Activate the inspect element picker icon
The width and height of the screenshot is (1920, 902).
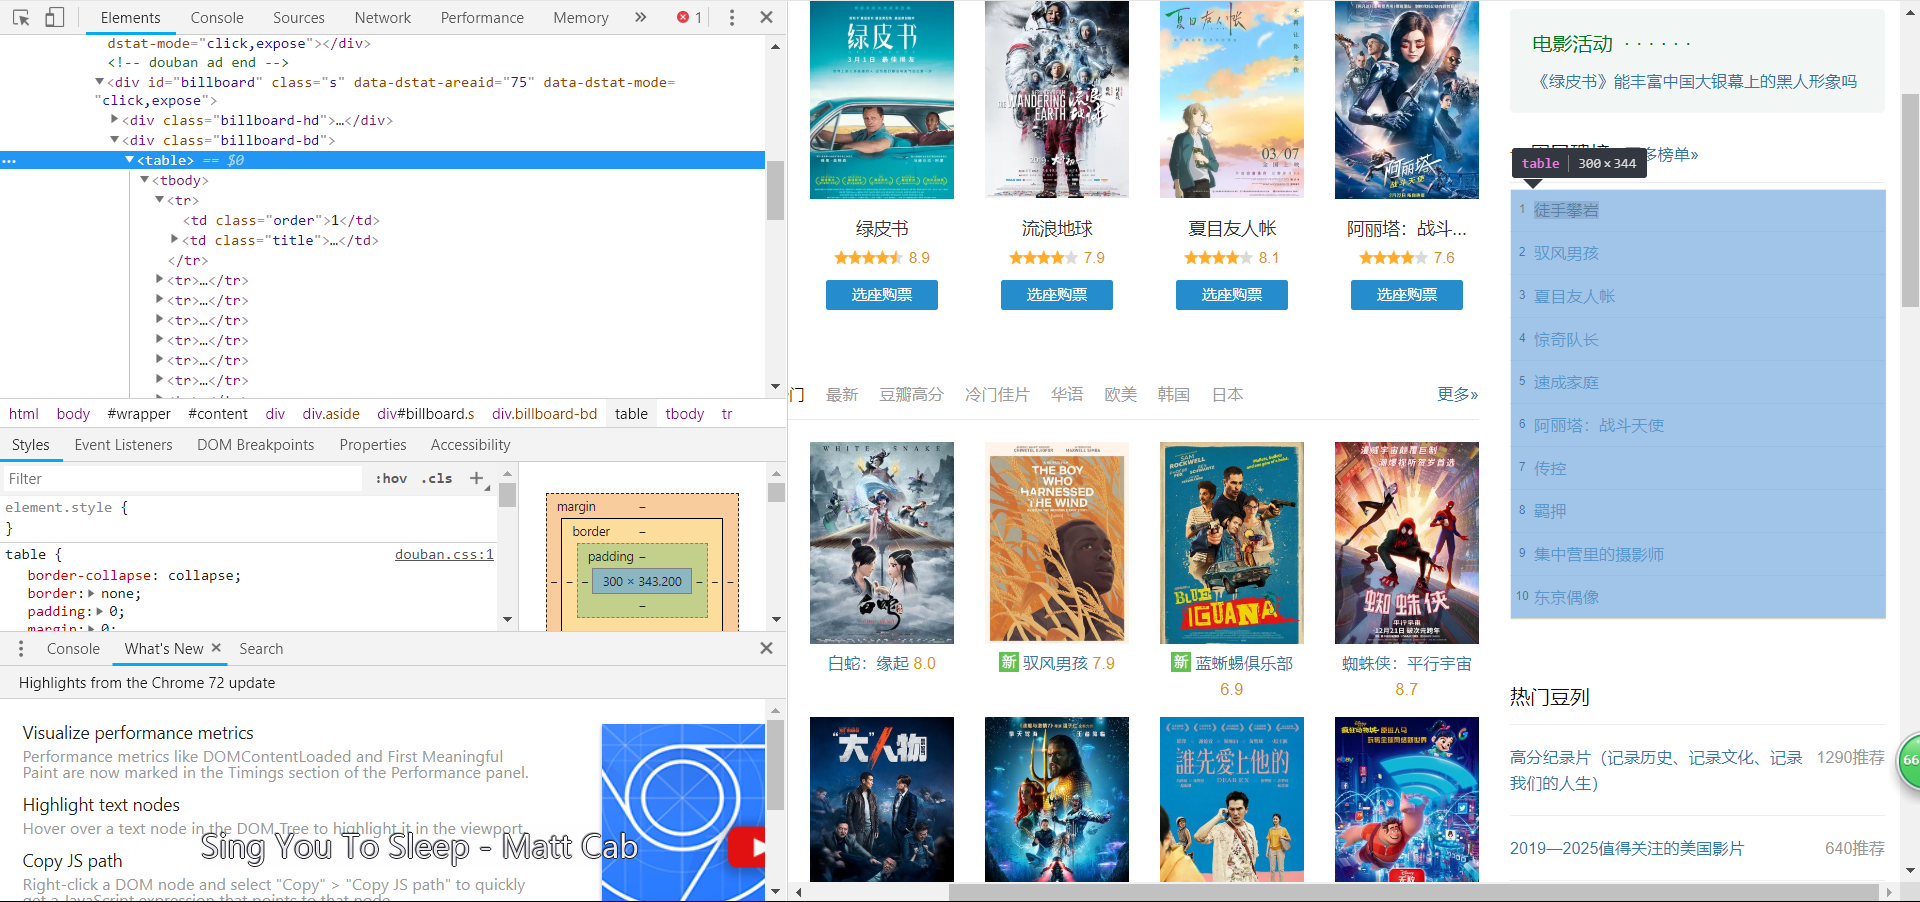point(21,17)
